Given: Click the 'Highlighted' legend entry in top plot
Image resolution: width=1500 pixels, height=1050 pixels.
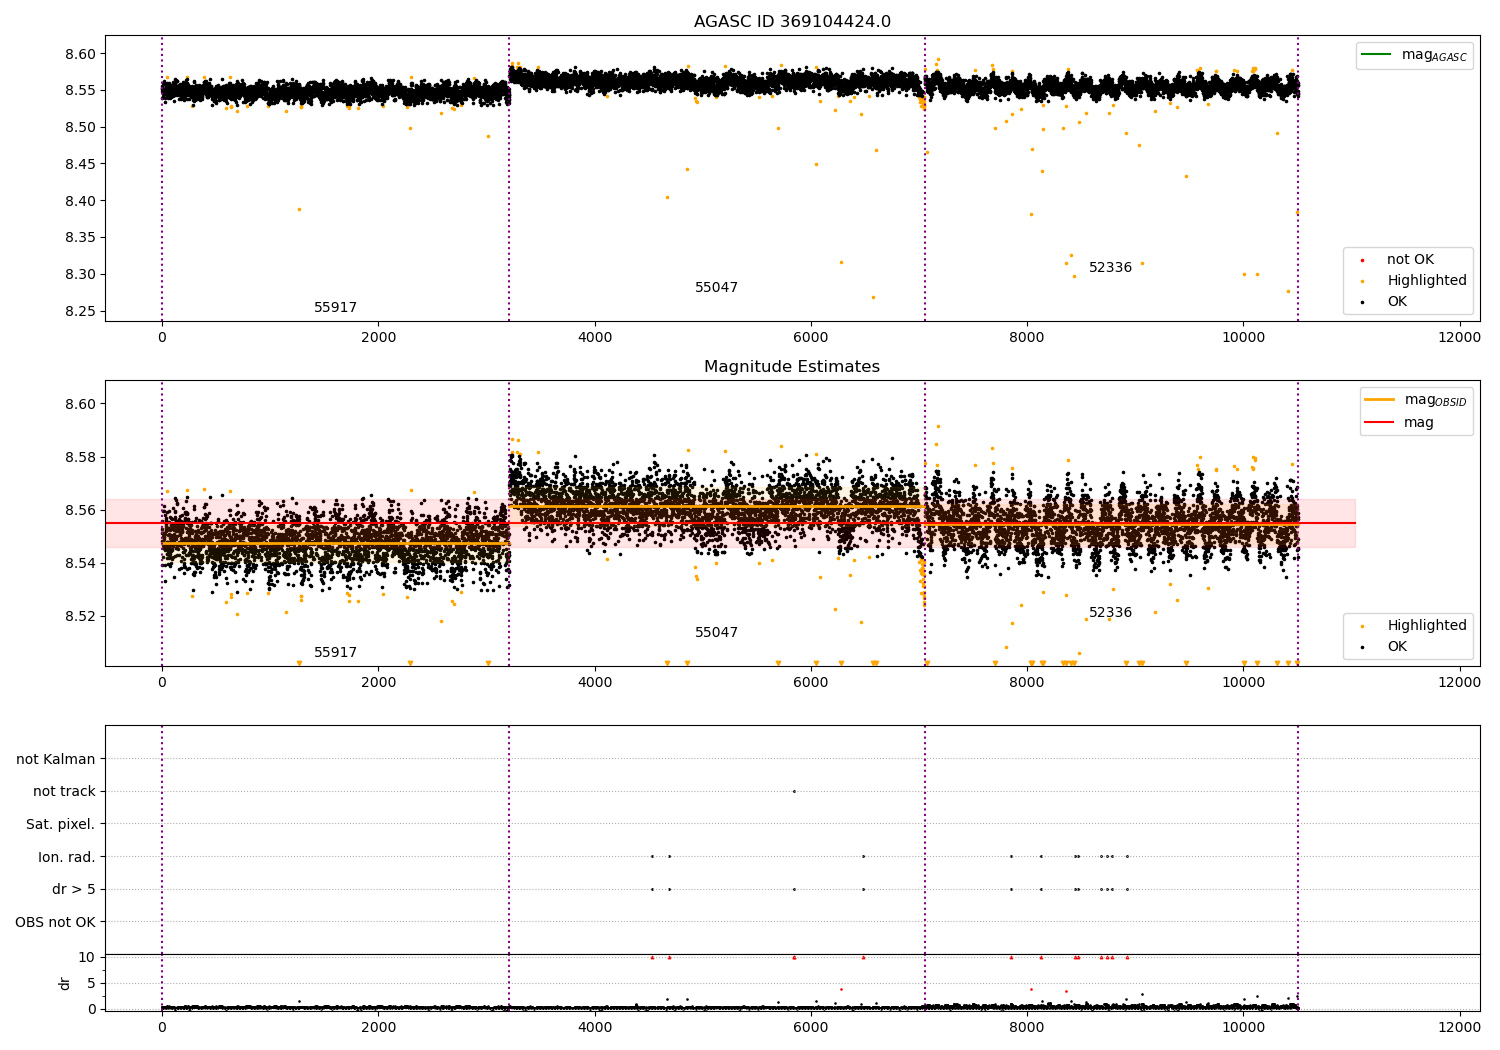Looking at the screenshot, I should [1414, 281].
